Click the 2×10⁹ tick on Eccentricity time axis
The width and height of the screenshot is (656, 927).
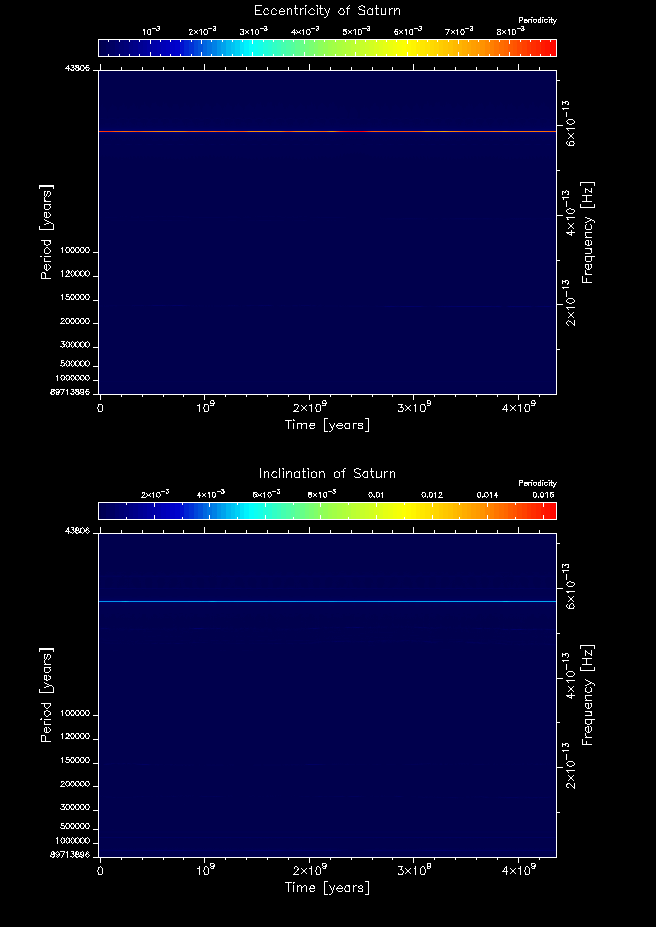[309, 407]
